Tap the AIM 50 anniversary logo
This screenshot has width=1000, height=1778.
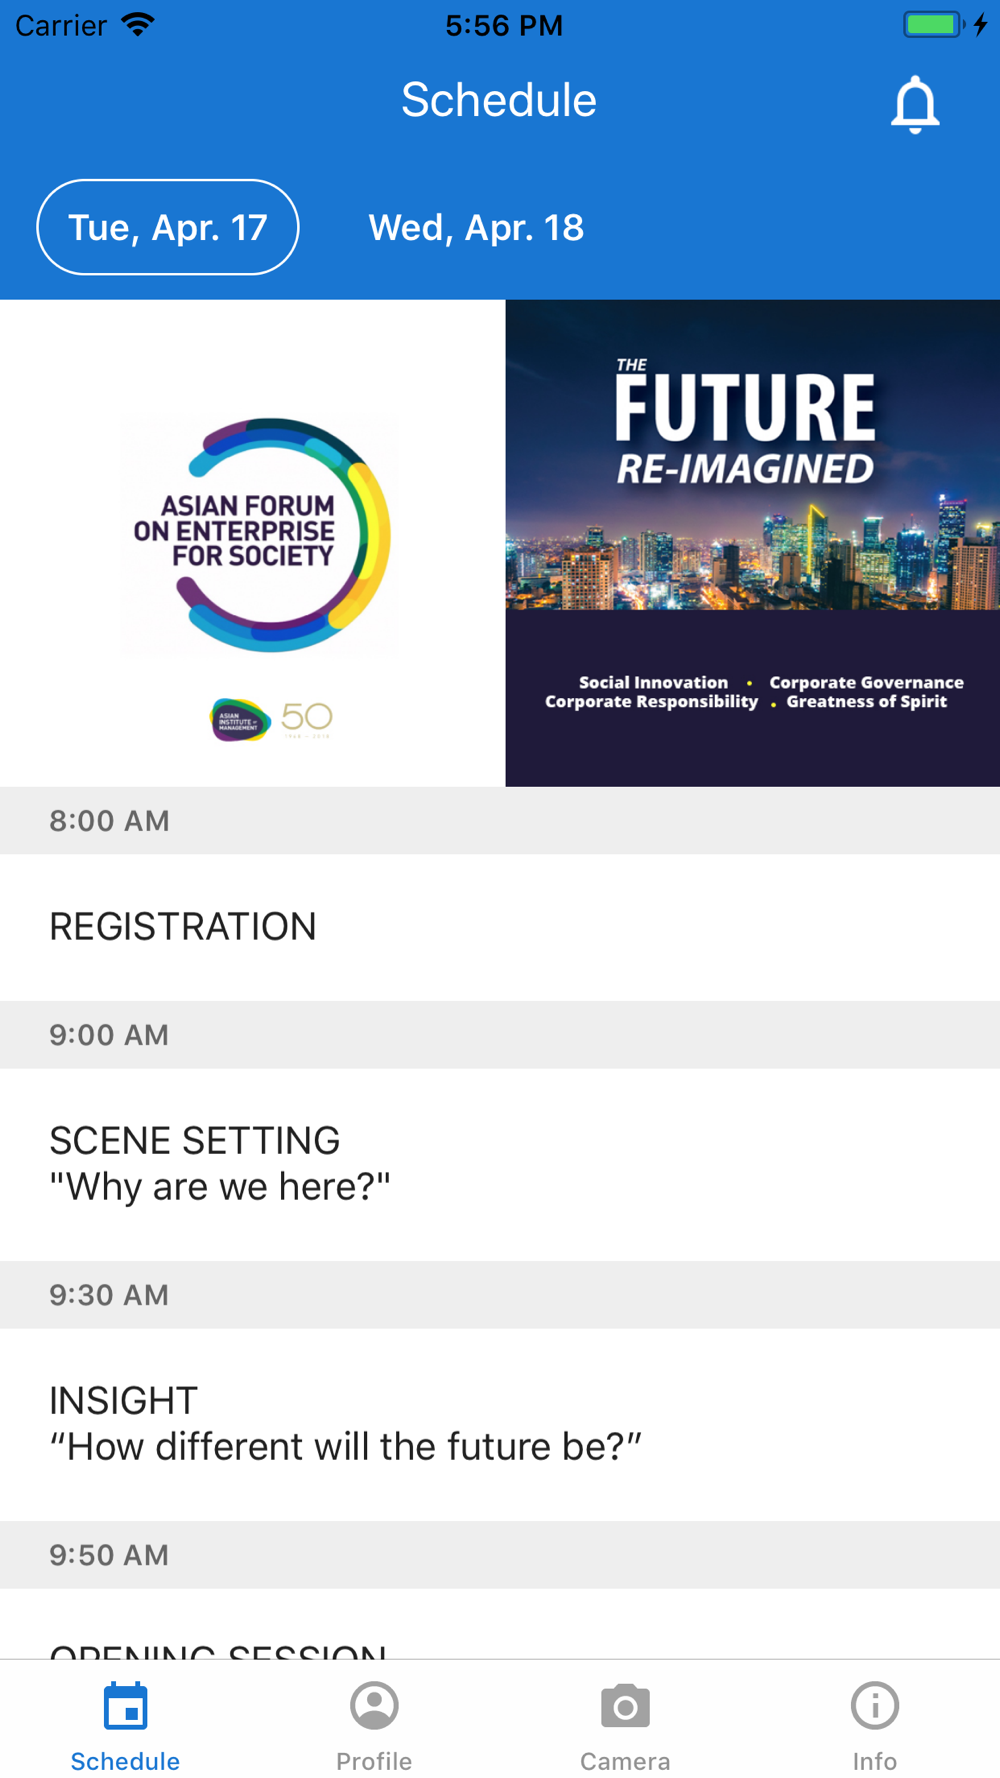[271, 719]
